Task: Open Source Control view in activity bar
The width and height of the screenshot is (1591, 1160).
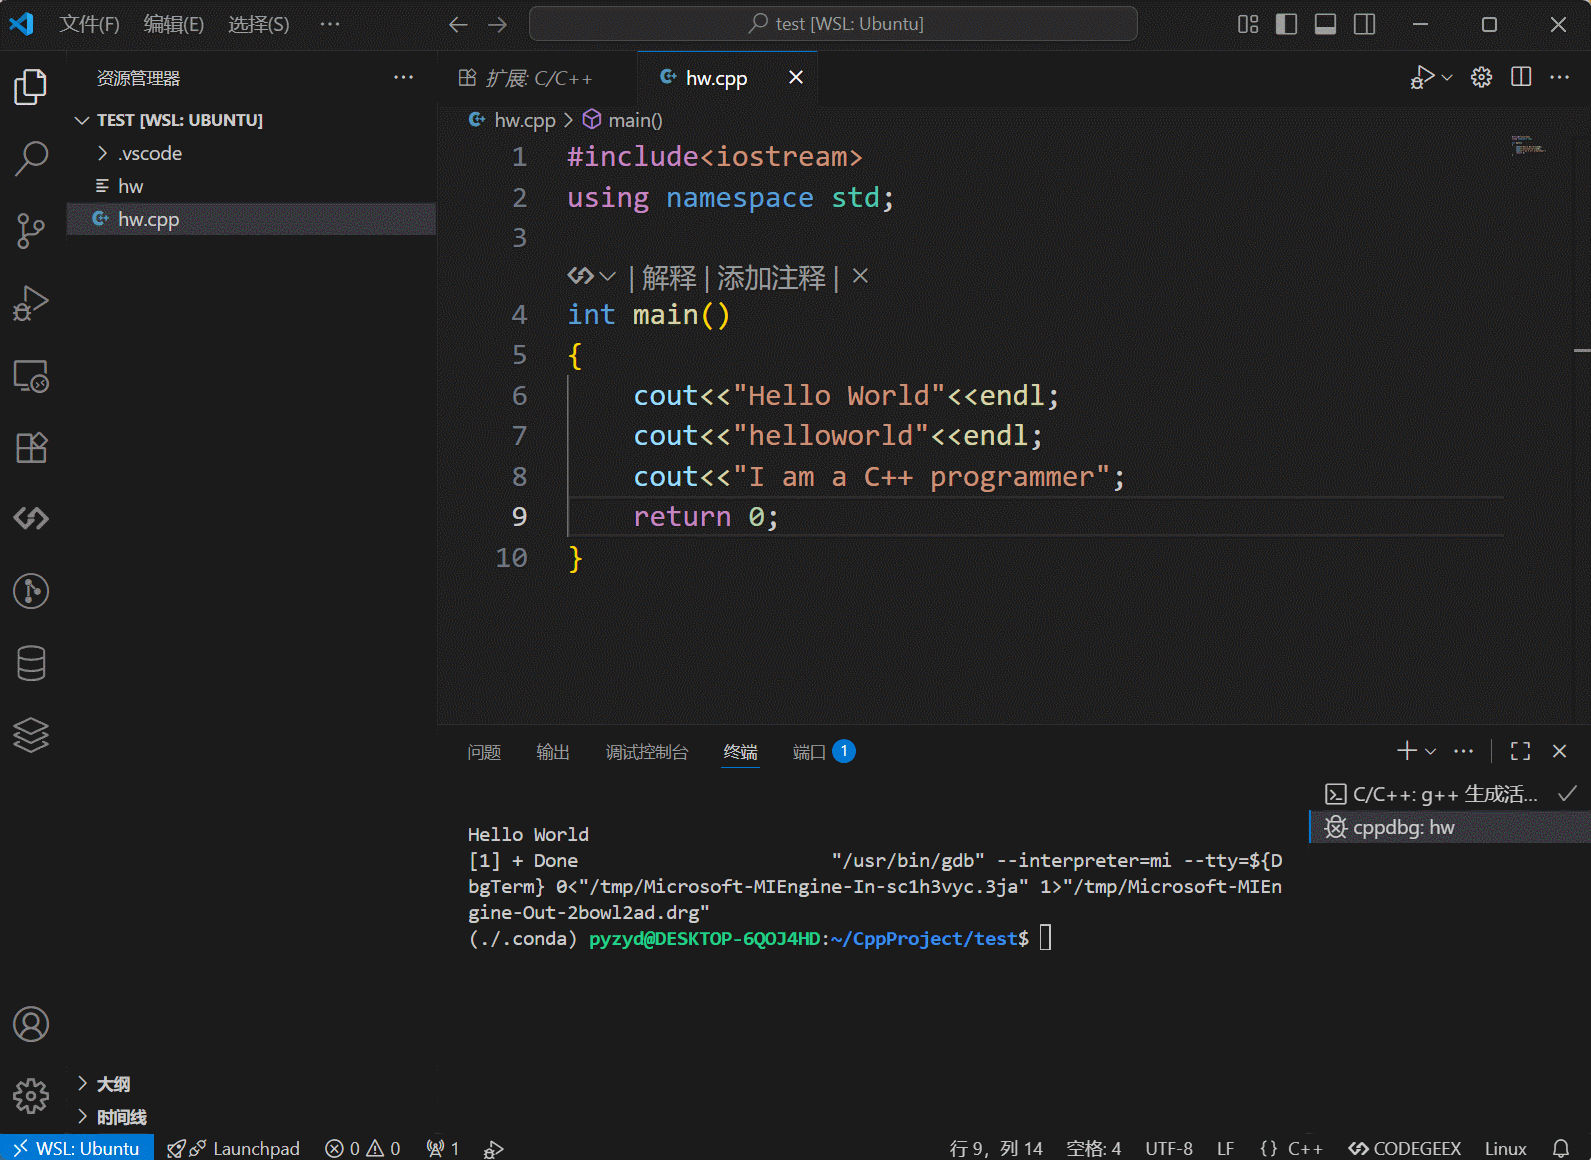Action: 31,231
